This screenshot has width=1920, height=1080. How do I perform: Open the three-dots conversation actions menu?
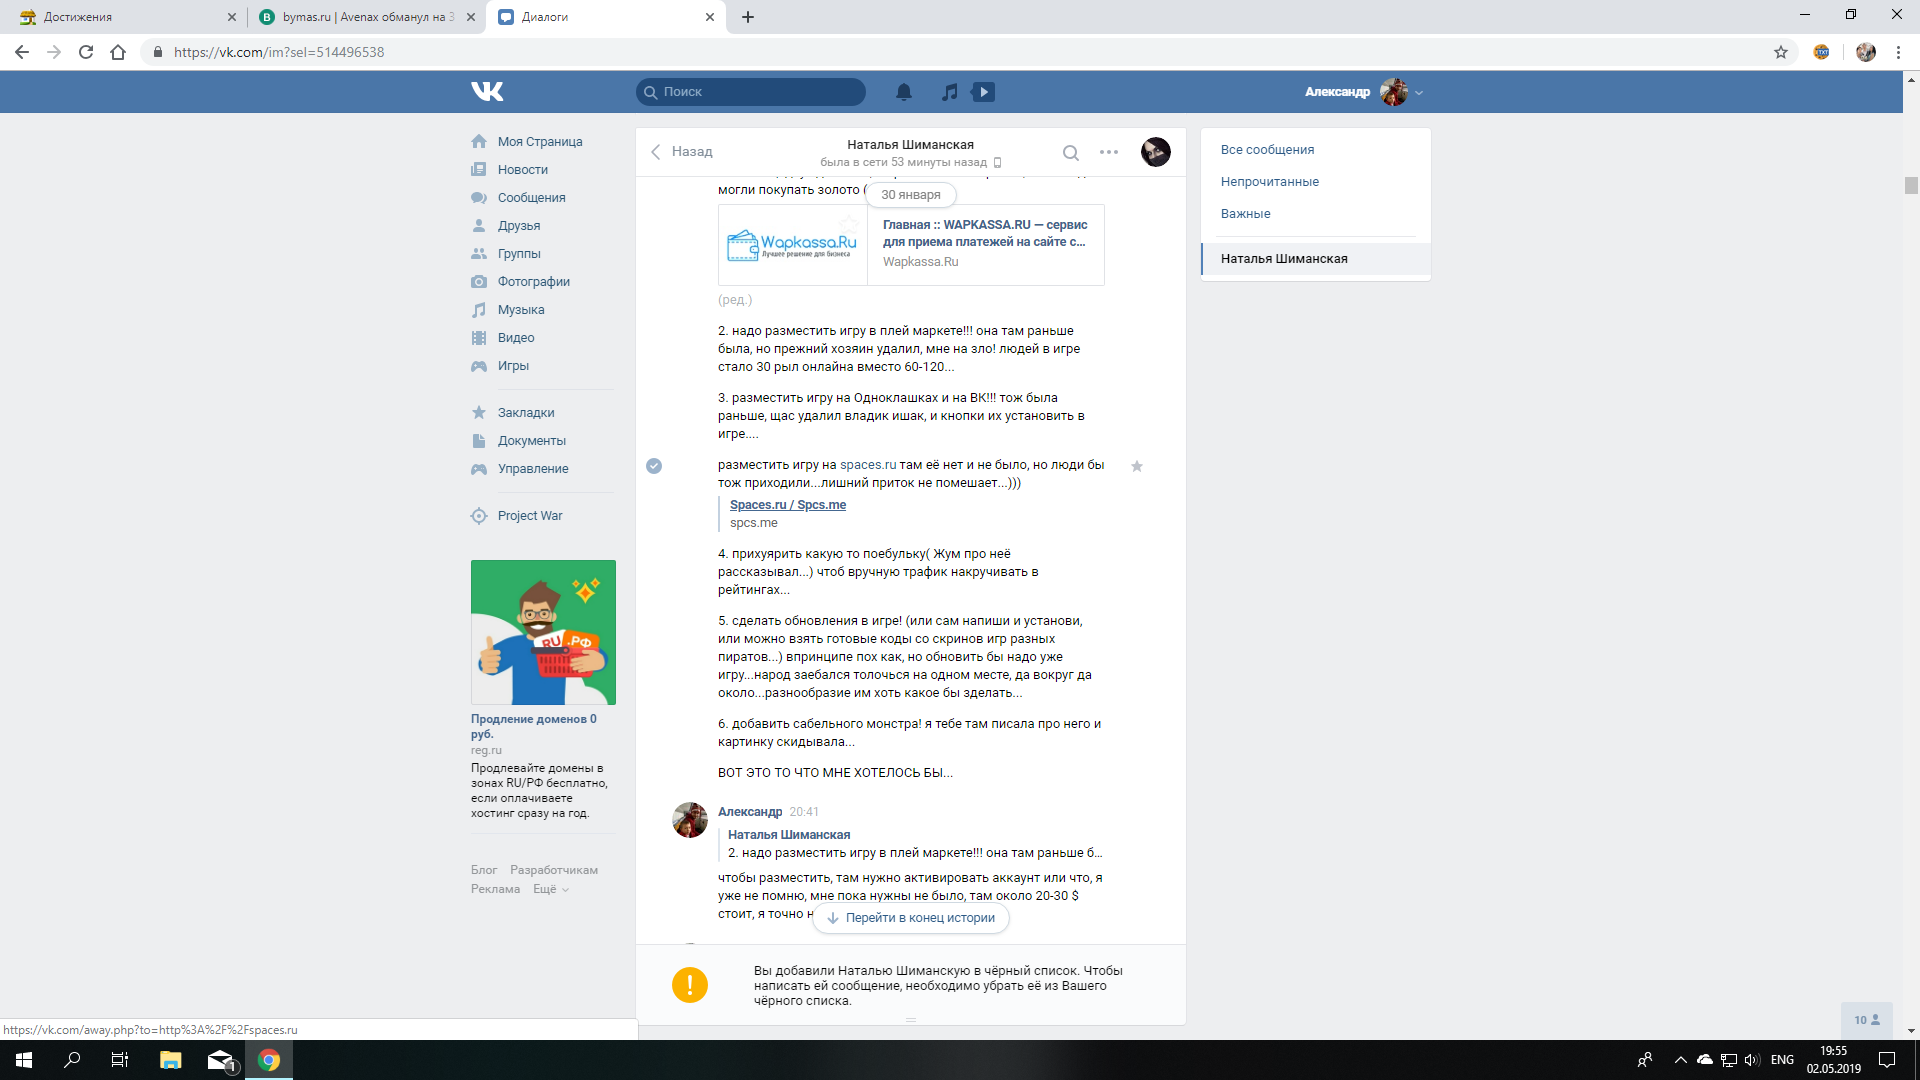[1108, 152]
